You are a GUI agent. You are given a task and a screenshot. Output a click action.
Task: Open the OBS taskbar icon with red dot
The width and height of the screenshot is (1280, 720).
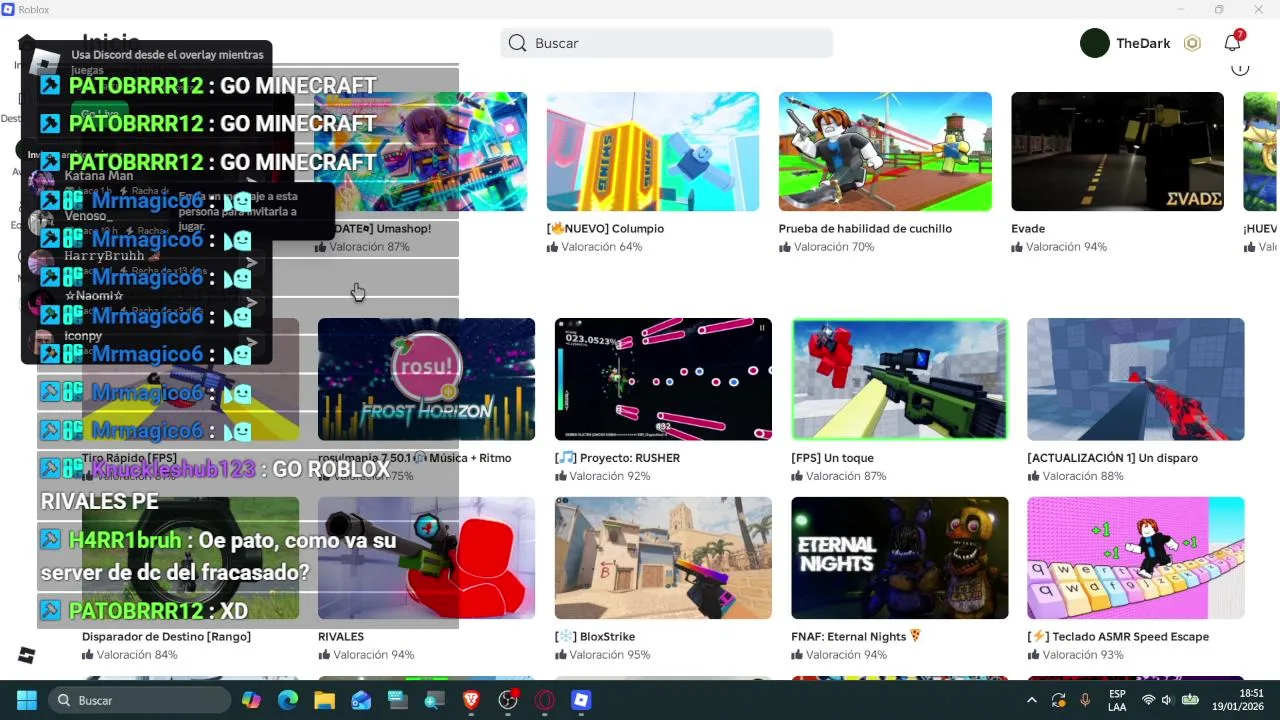pos(508,700)
